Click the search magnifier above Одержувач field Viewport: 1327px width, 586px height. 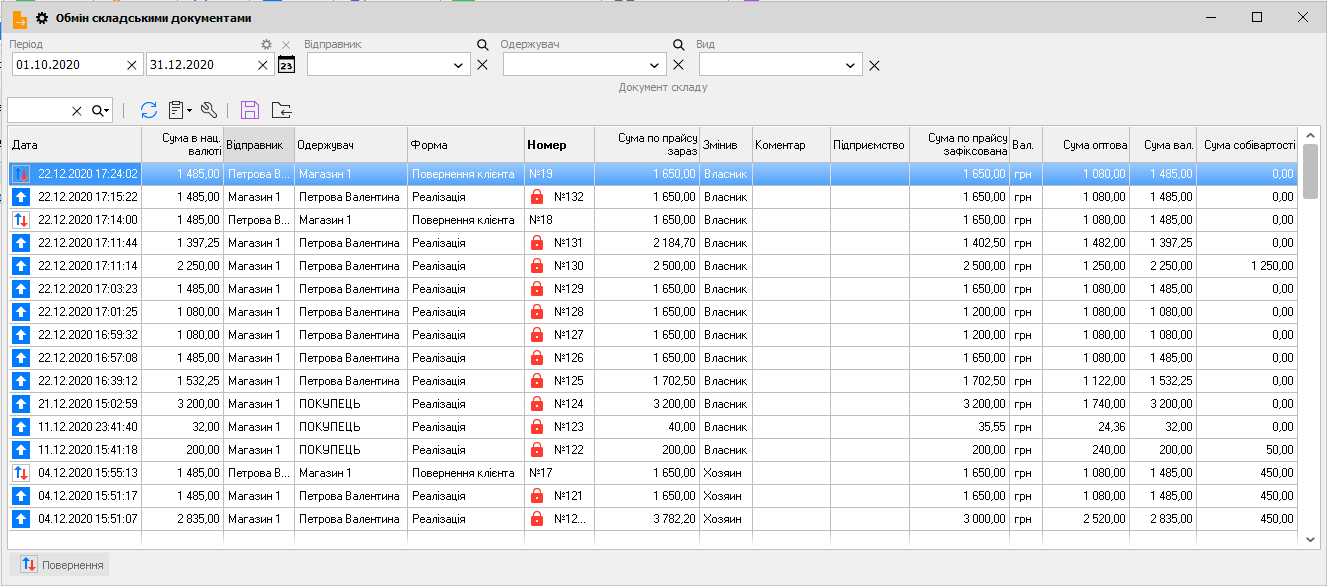(x=678, y=45)
